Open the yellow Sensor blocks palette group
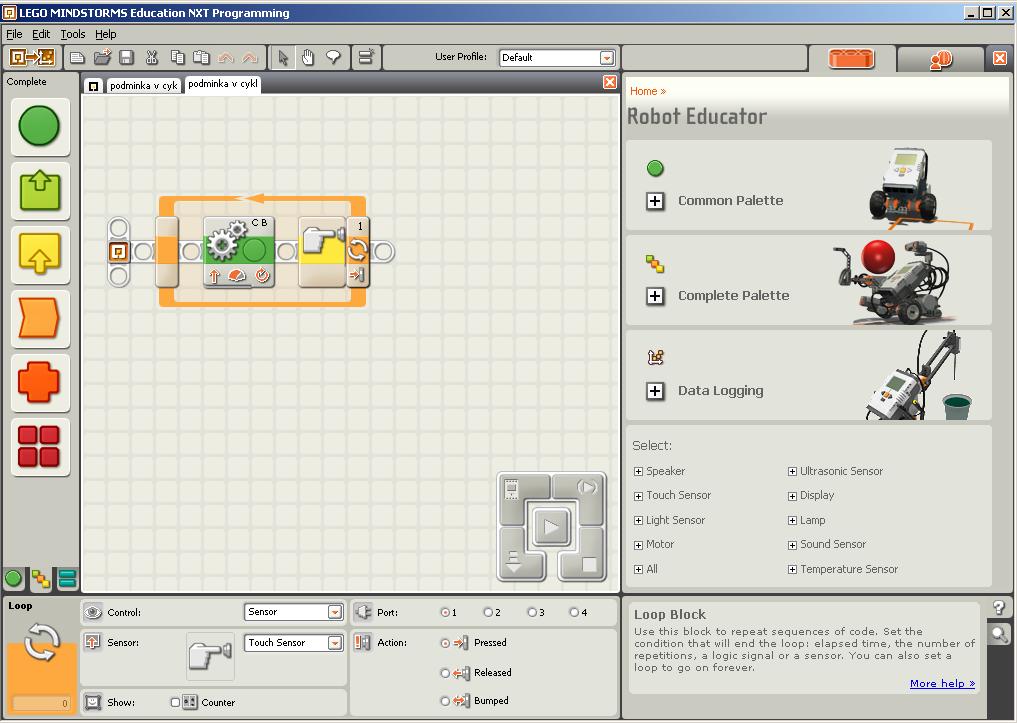Image resolution: width=1017 pixels, height=723 pixels. point(40,255)
